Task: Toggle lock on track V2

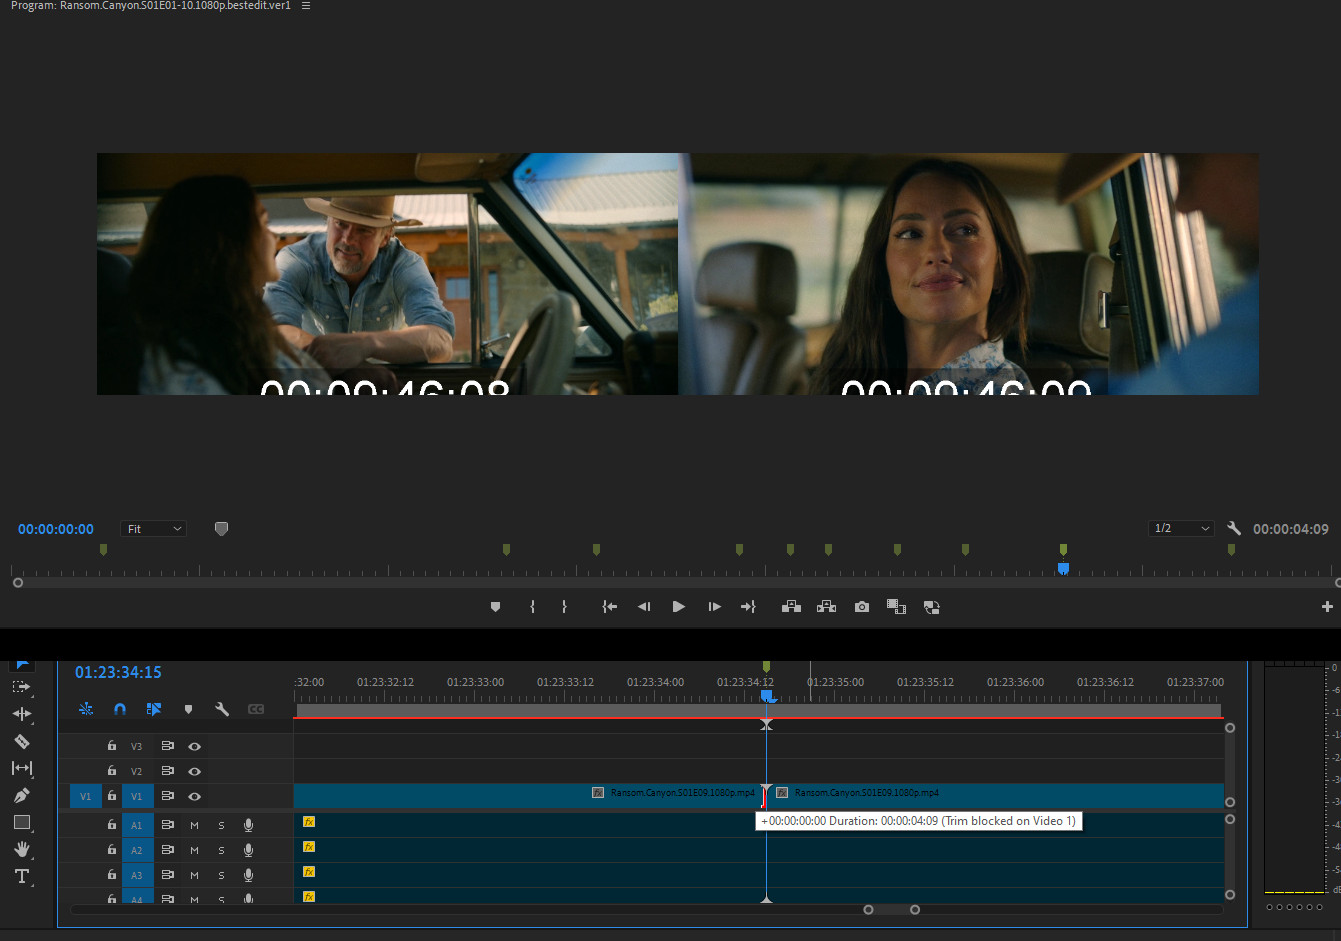Action: coord(112,771)
